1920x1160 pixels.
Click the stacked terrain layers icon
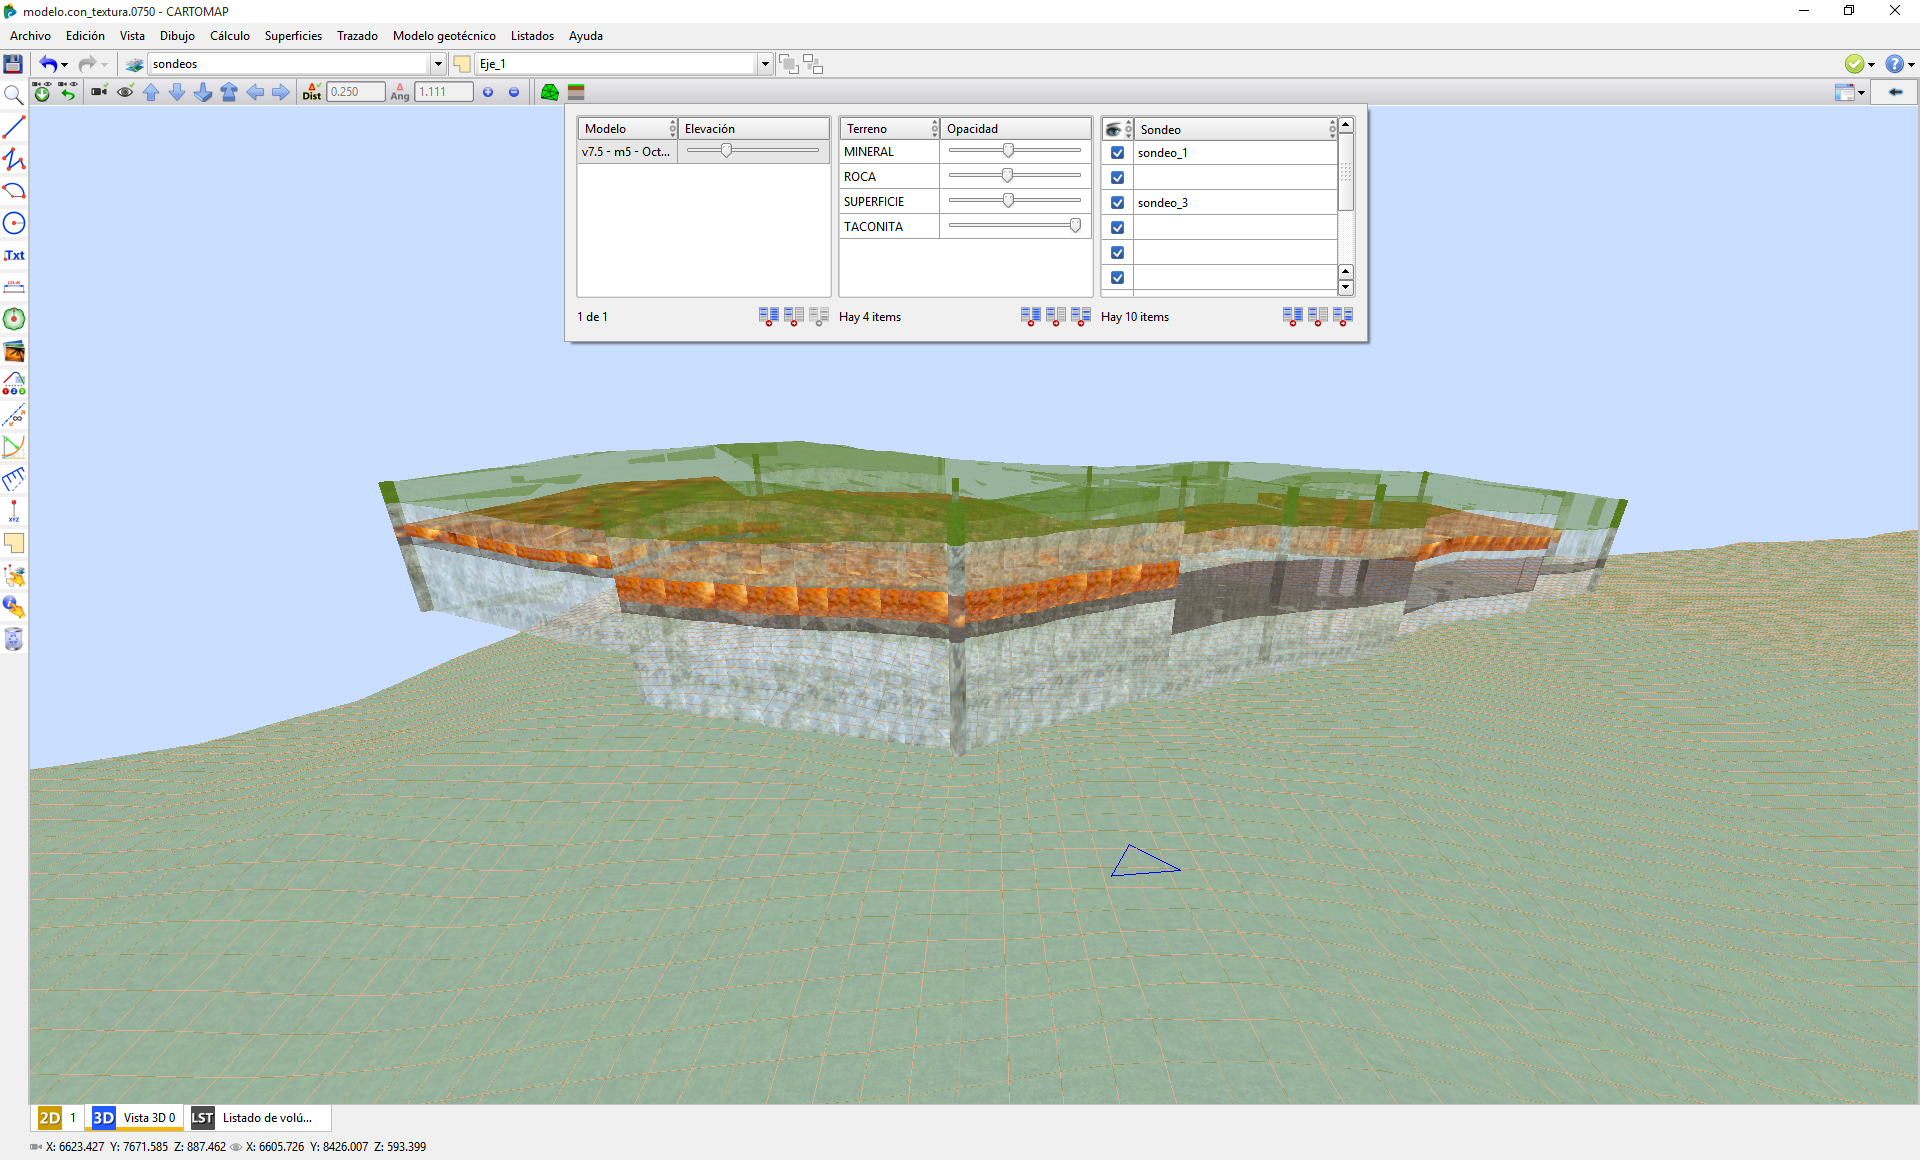coord(576,92)
